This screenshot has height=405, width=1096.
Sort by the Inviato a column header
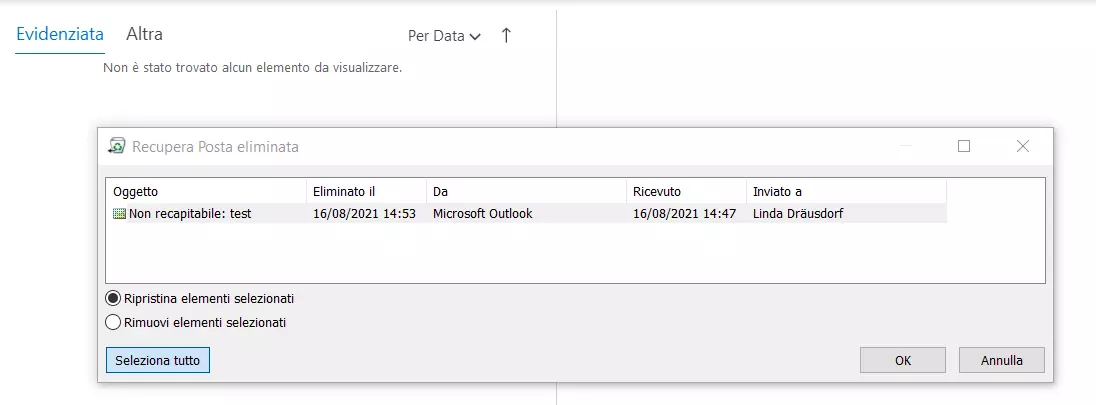point(846,191)
